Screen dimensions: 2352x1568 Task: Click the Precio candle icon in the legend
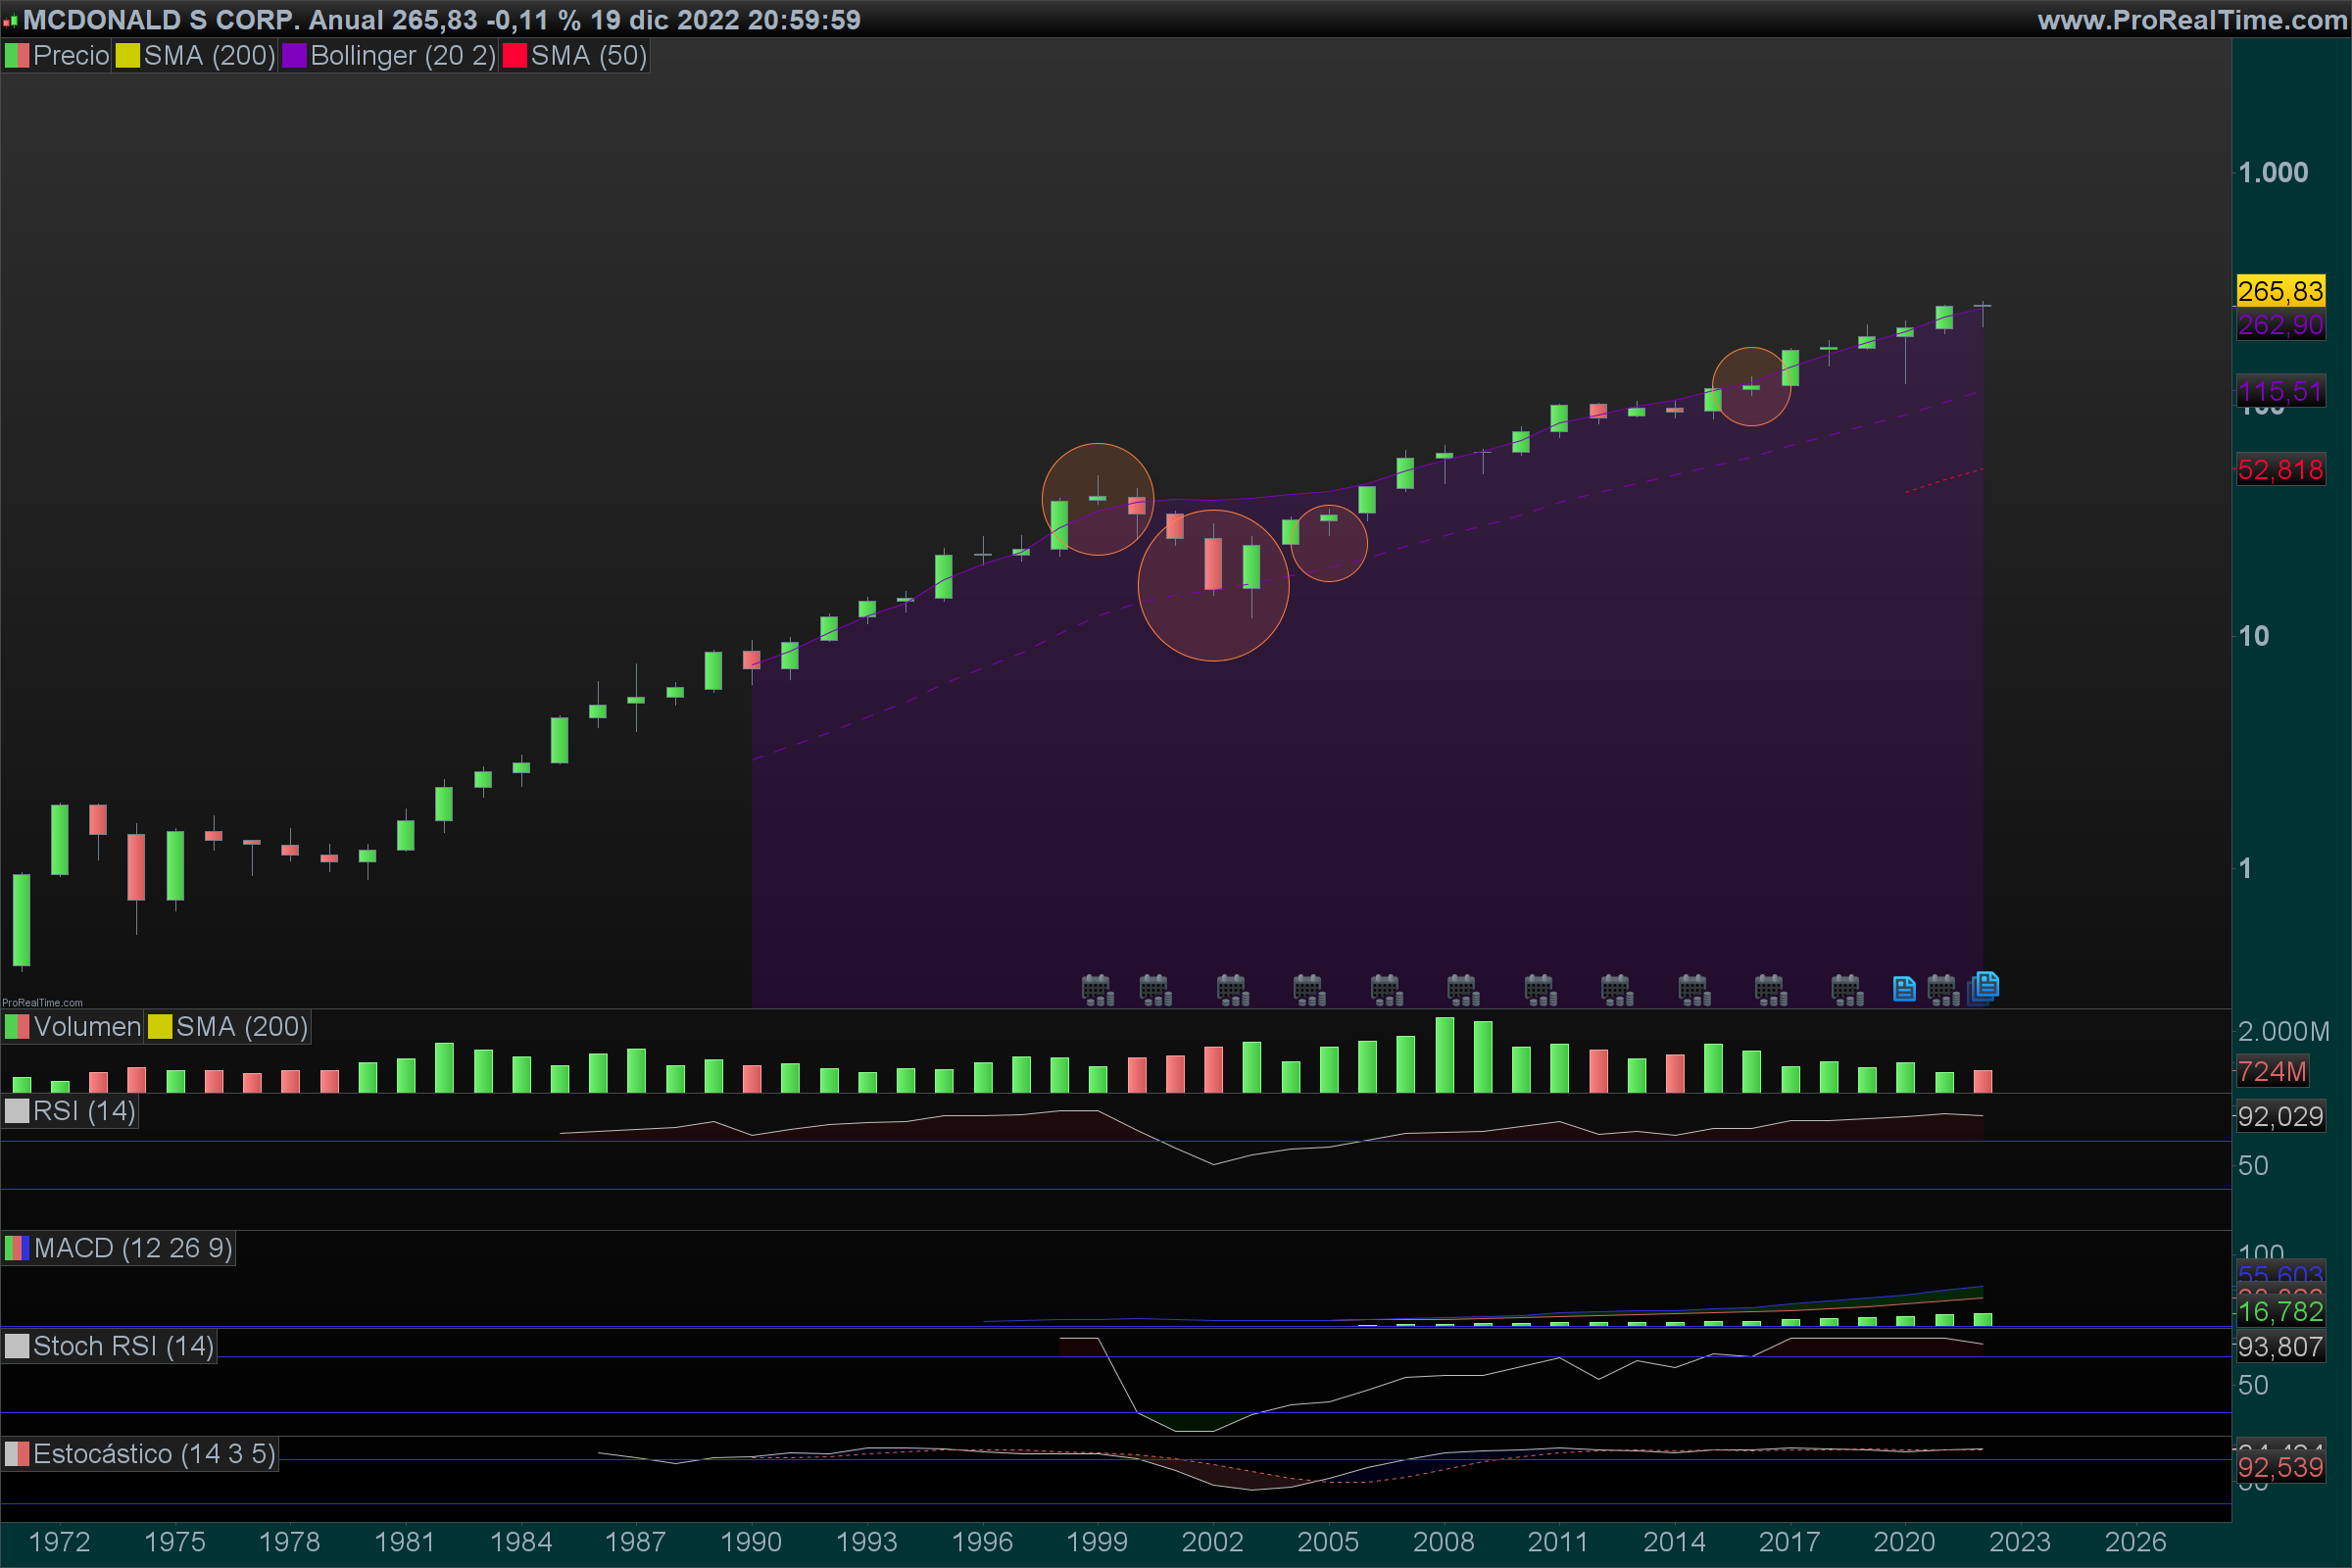pos(17,56)
